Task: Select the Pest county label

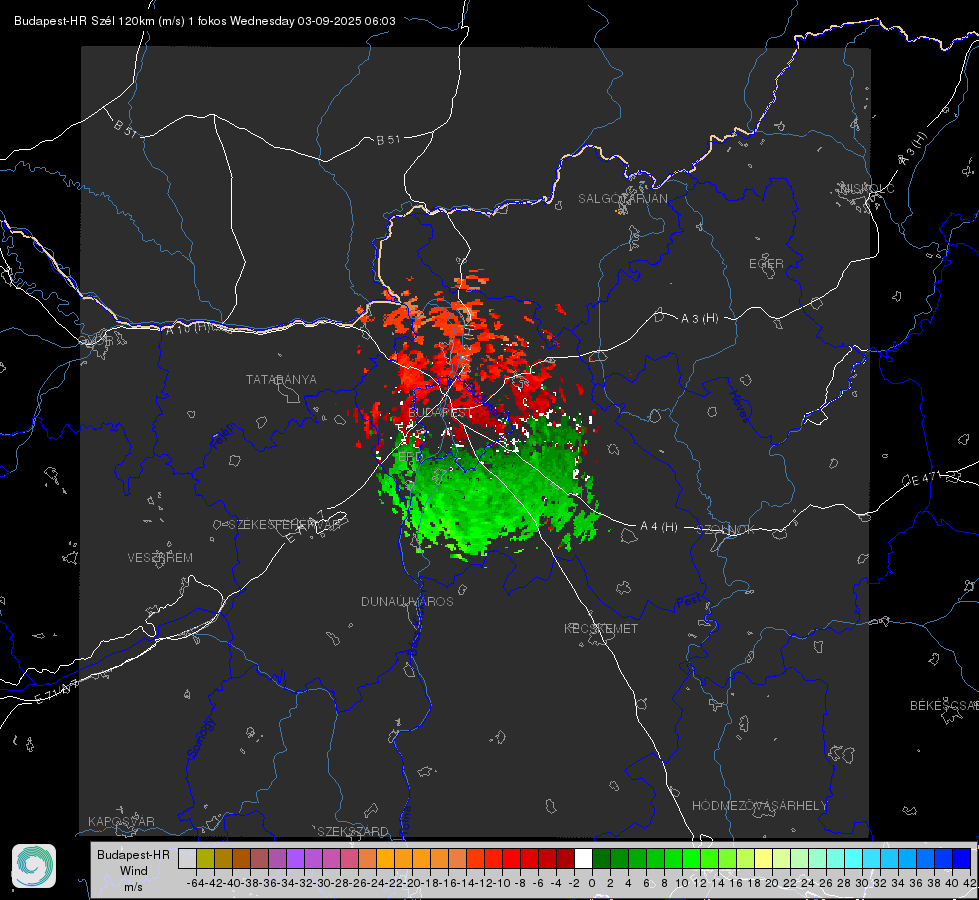Action: pos(688,603)
